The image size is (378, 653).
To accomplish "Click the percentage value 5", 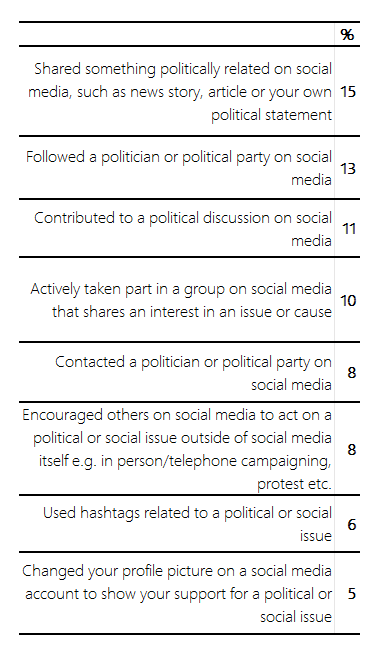I will (x=352, y=593).
